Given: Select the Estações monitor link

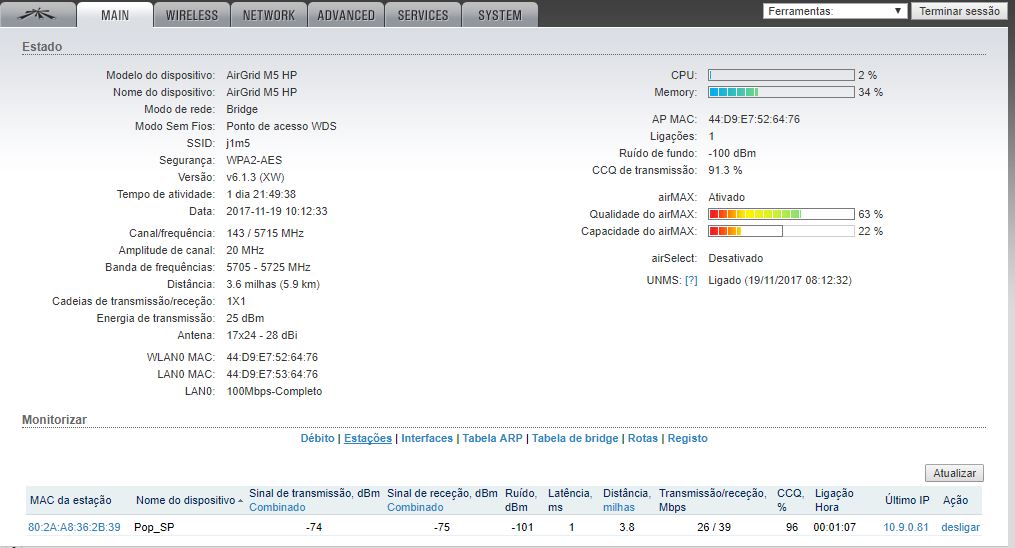Looking at the screenshot, I should tap(368, 438).
